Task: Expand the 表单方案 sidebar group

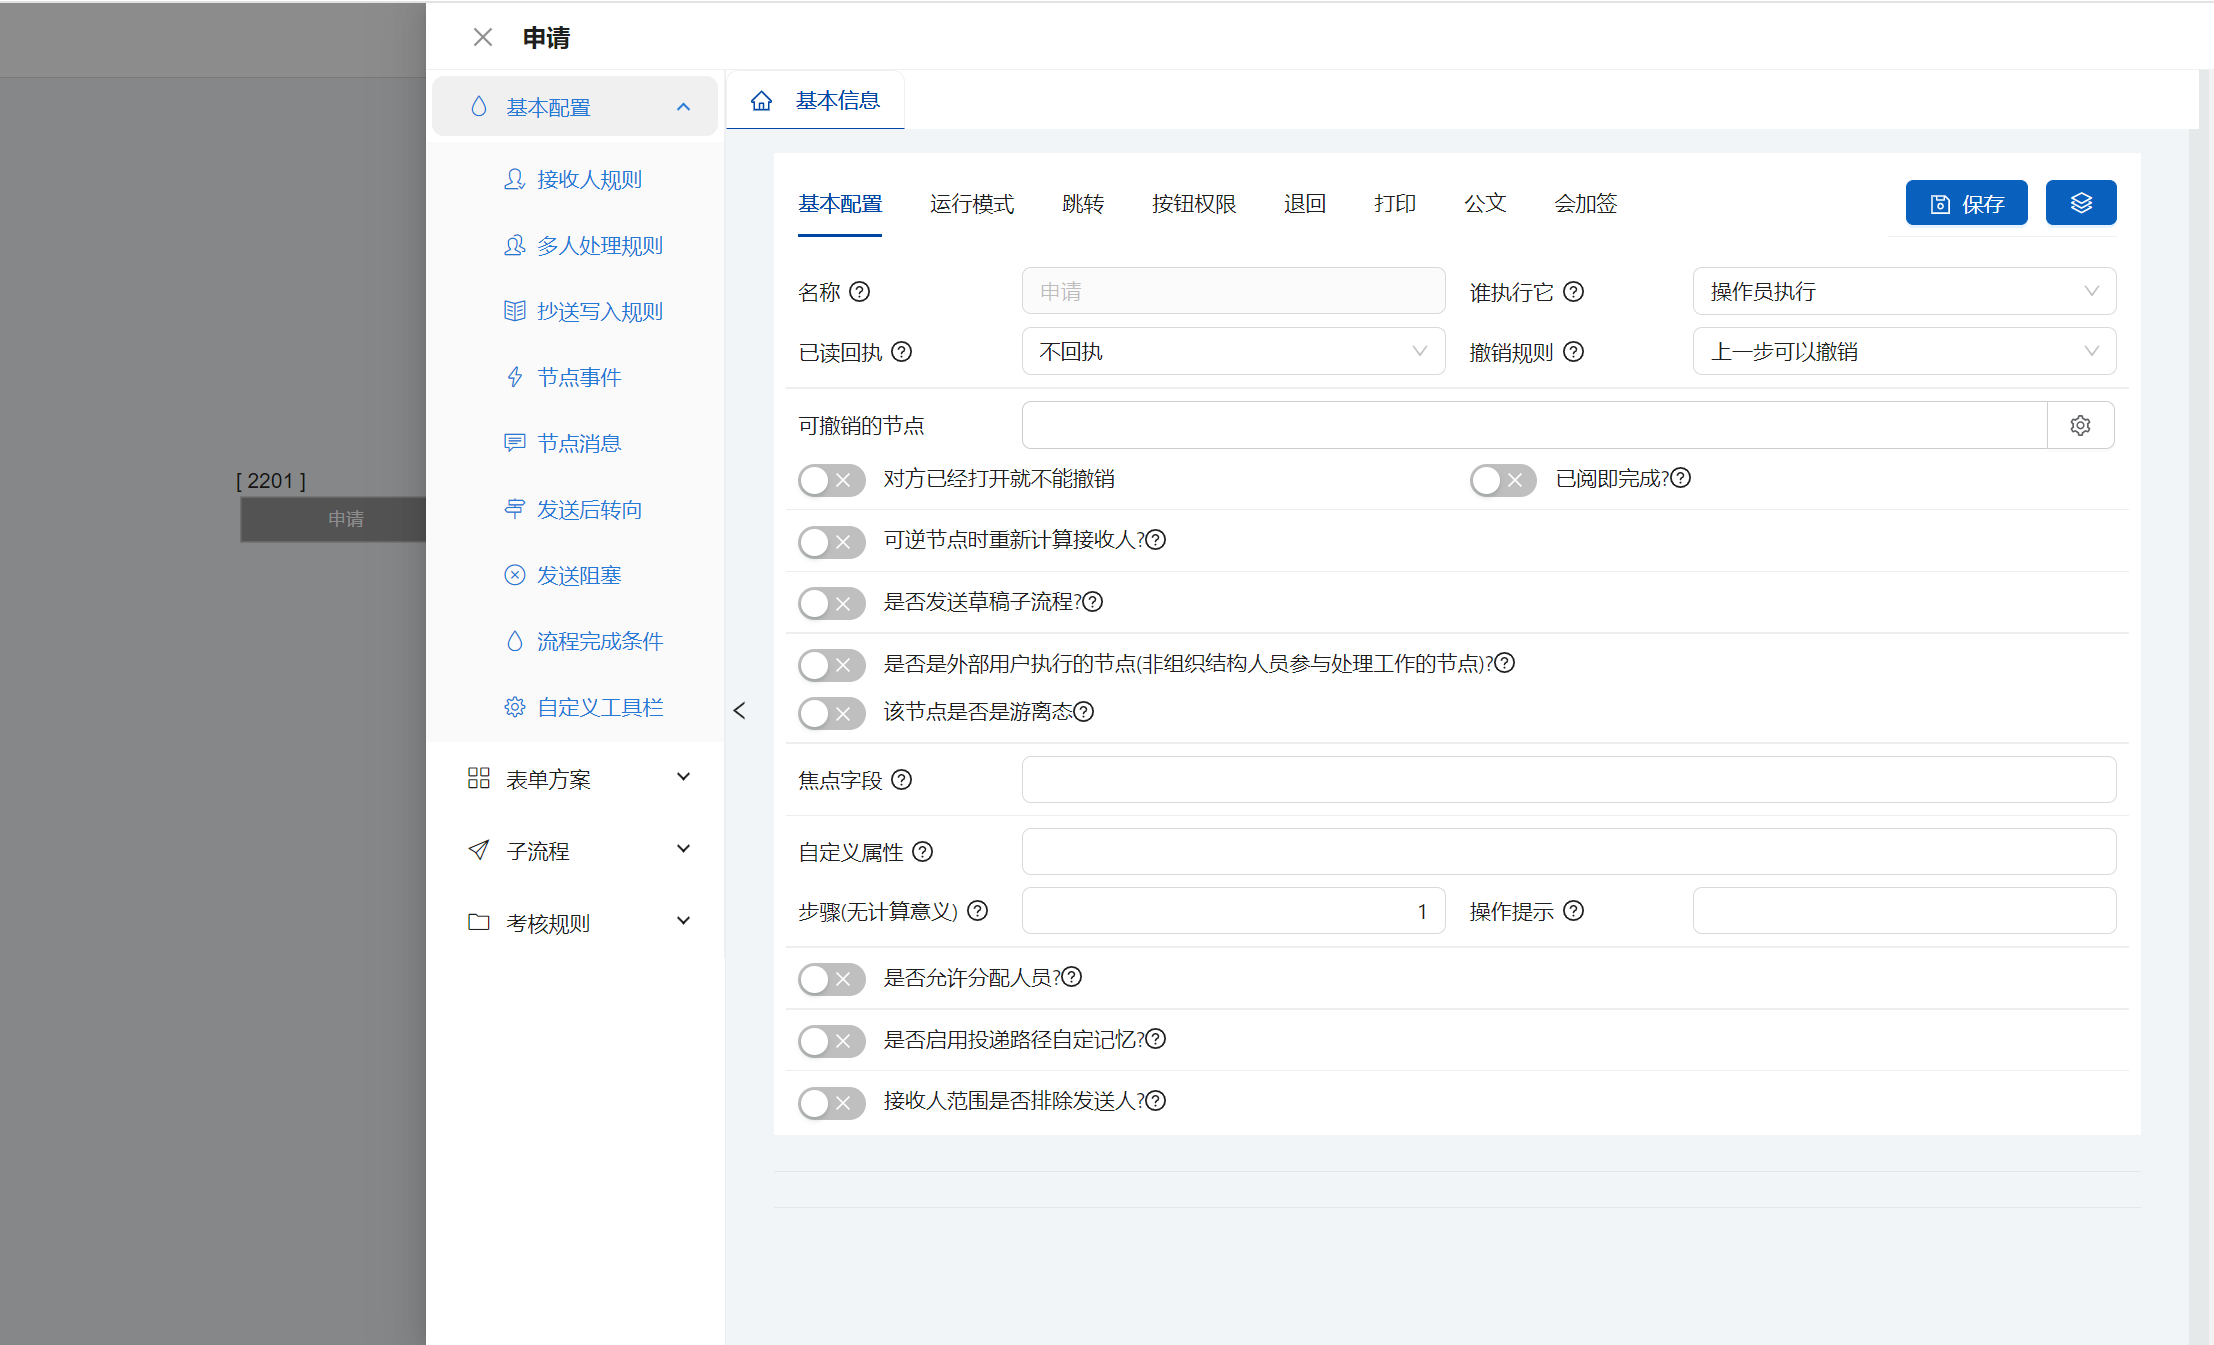Action: point(575,779)
